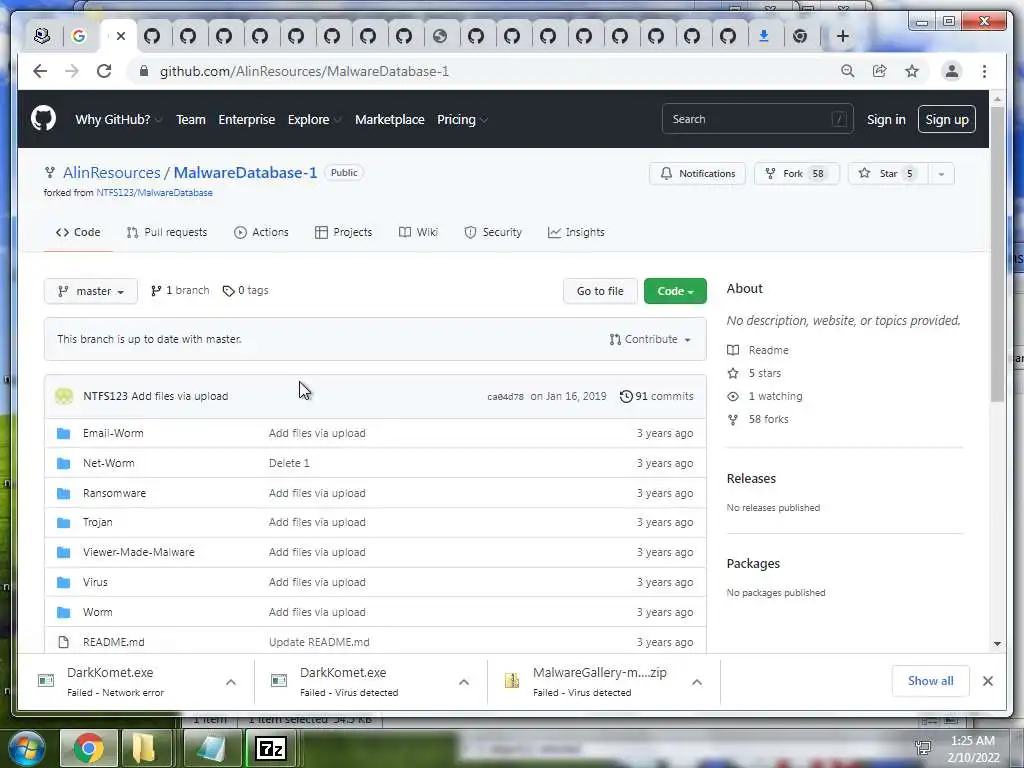Open the Trojan folder

pos(97,522)
